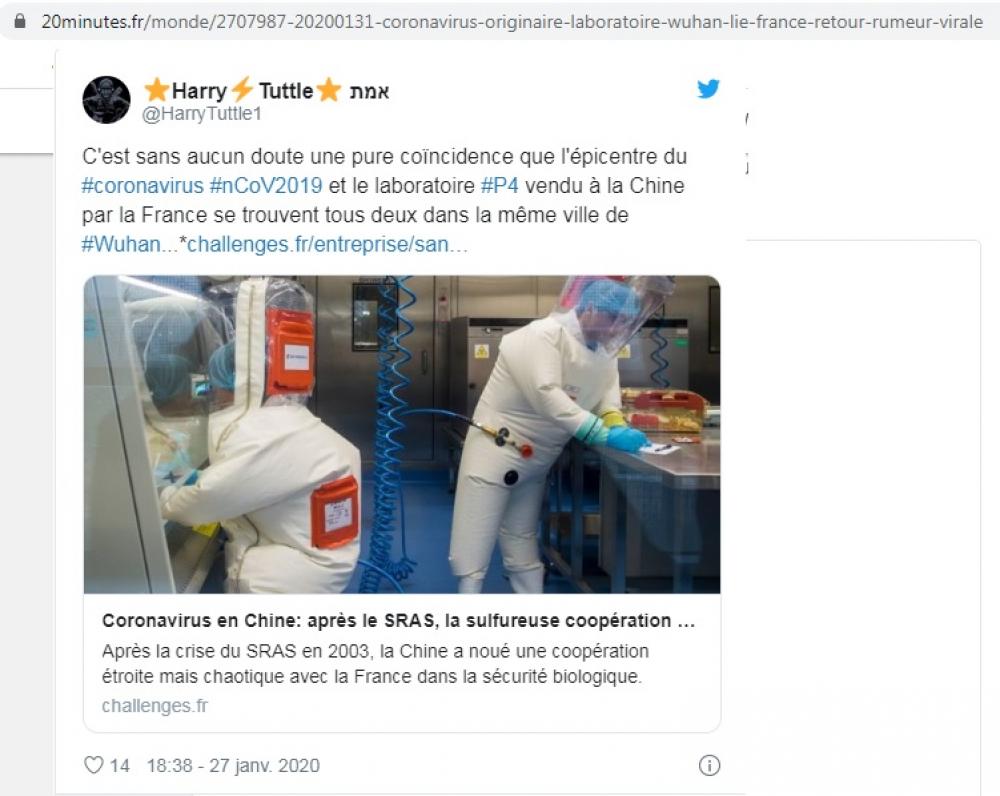Visit the challenges.fr/entreprise/san link
This screenshot has height=796, width=1000.
tap(327, 244)
